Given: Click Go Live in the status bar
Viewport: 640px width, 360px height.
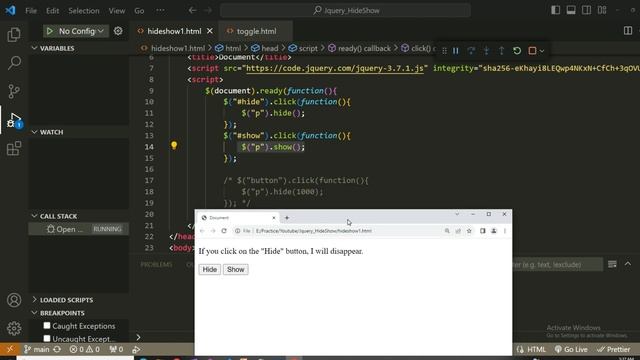Looking at the screenshot, I should 571,349.
